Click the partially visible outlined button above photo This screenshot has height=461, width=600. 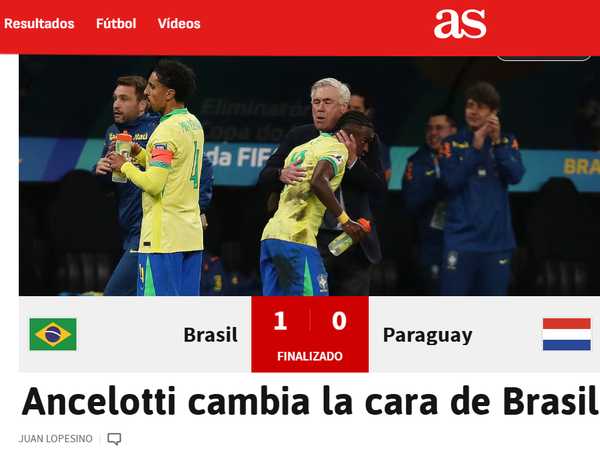544,58
